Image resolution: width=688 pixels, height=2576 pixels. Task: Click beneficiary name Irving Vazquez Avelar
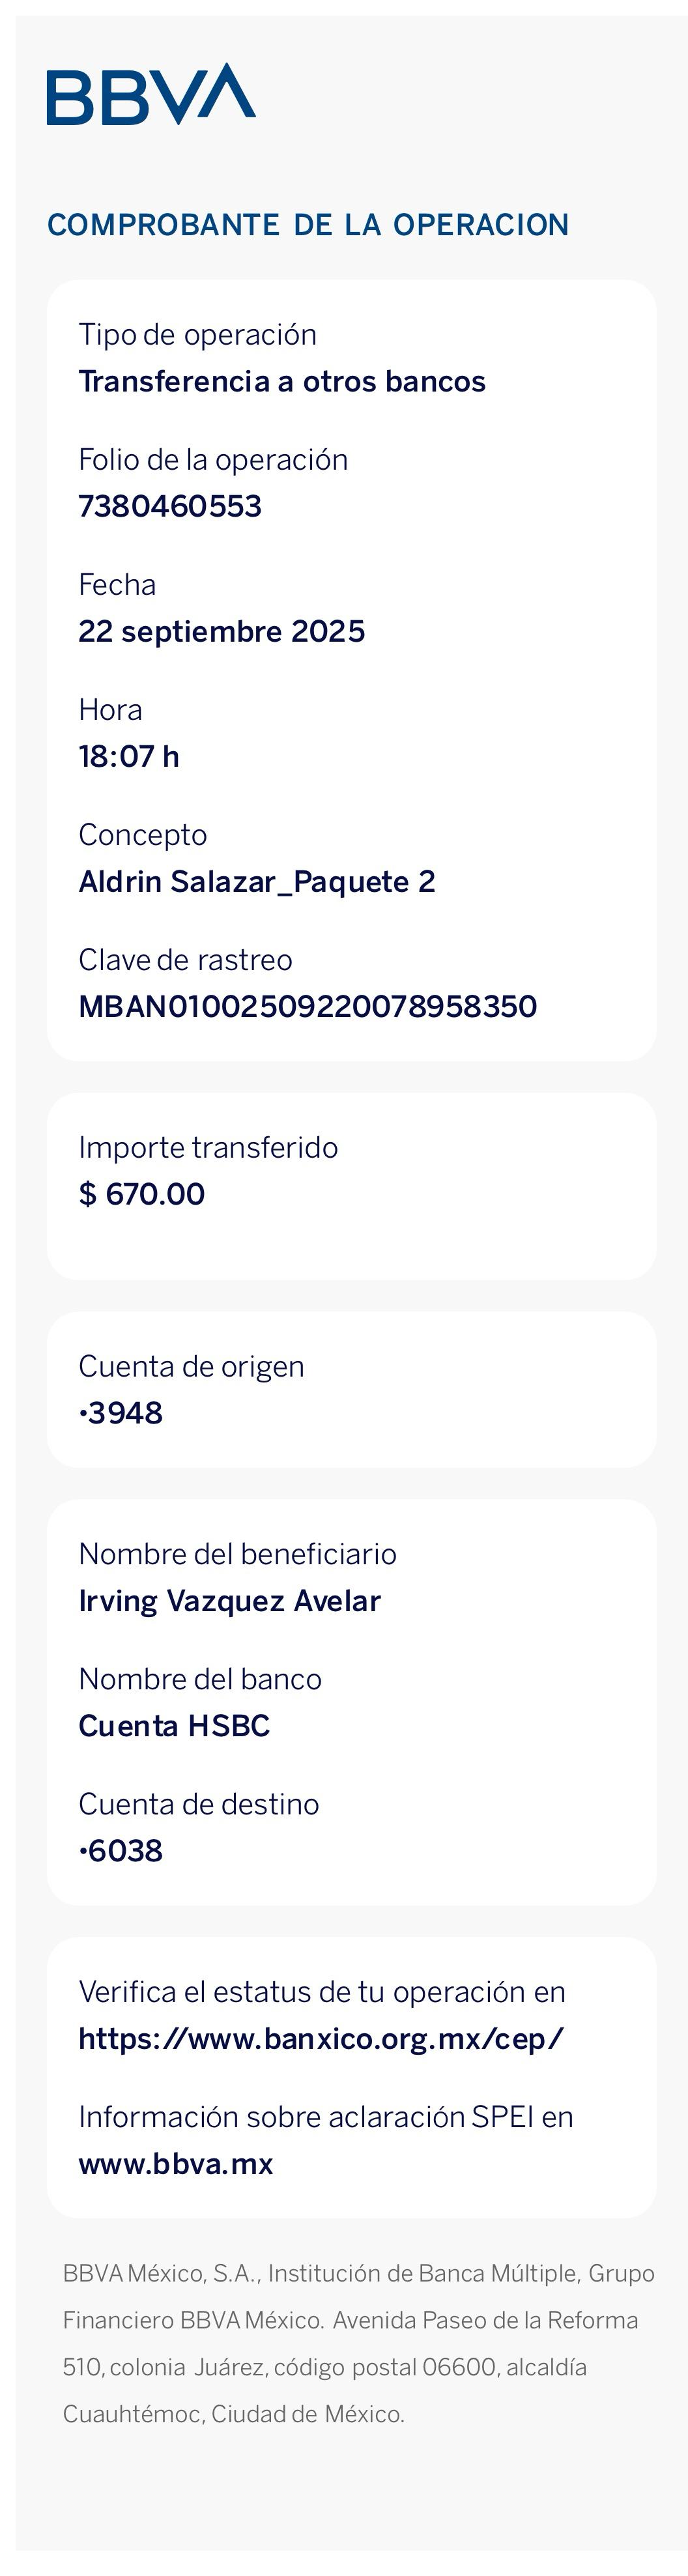pyautogui.click(x=230, y=1600)
